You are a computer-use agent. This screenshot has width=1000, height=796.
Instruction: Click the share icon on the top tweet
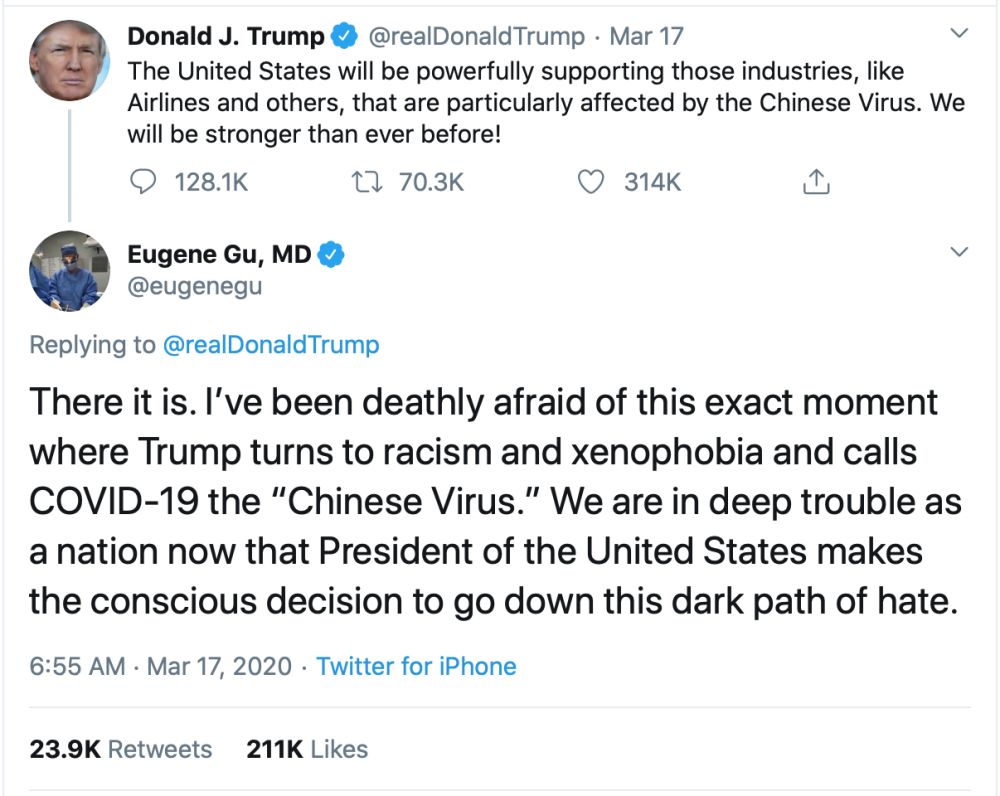pyautogui.click(x=816, y=182)
